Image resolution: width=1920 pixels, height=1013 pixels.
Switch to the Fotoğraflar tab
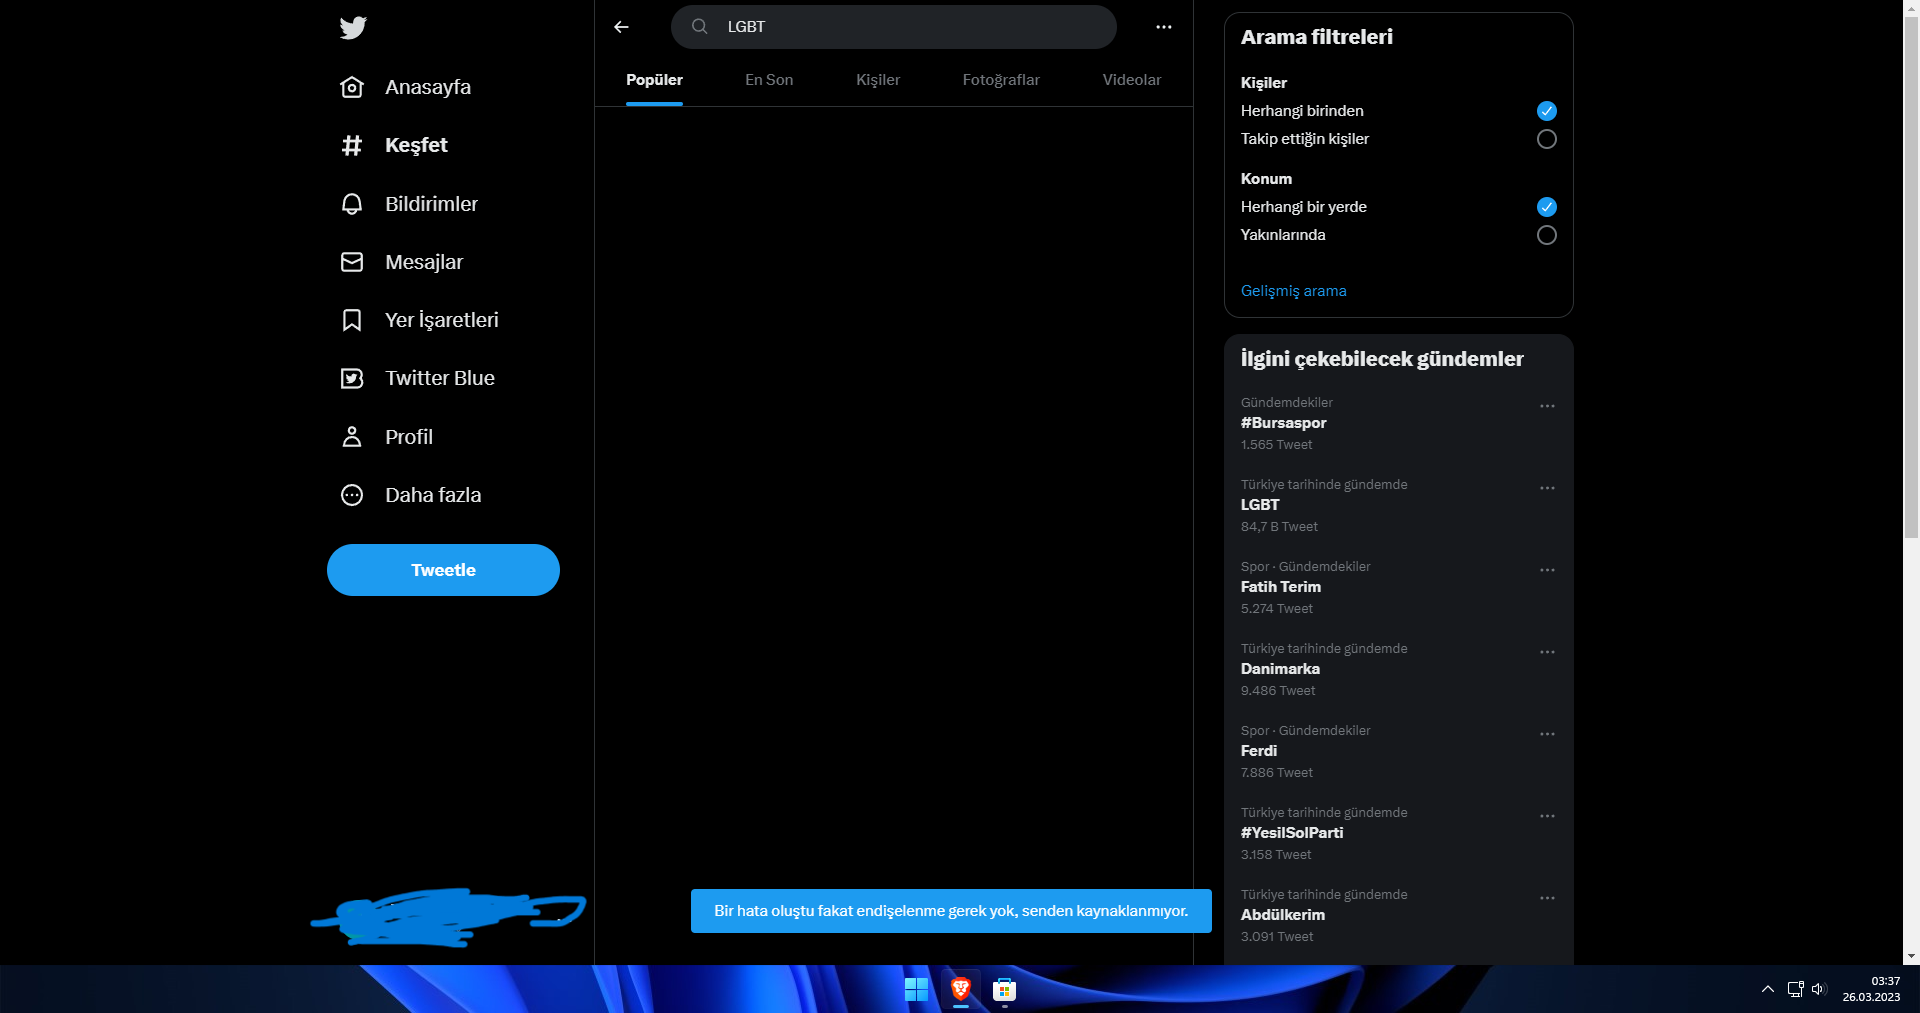[x=1001, y=80]
